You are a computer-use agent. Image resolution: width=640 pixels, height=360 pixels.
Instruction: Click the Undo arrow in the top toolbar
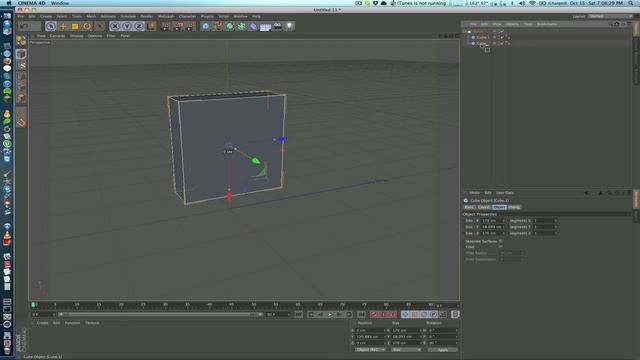(x=24, y=27)
